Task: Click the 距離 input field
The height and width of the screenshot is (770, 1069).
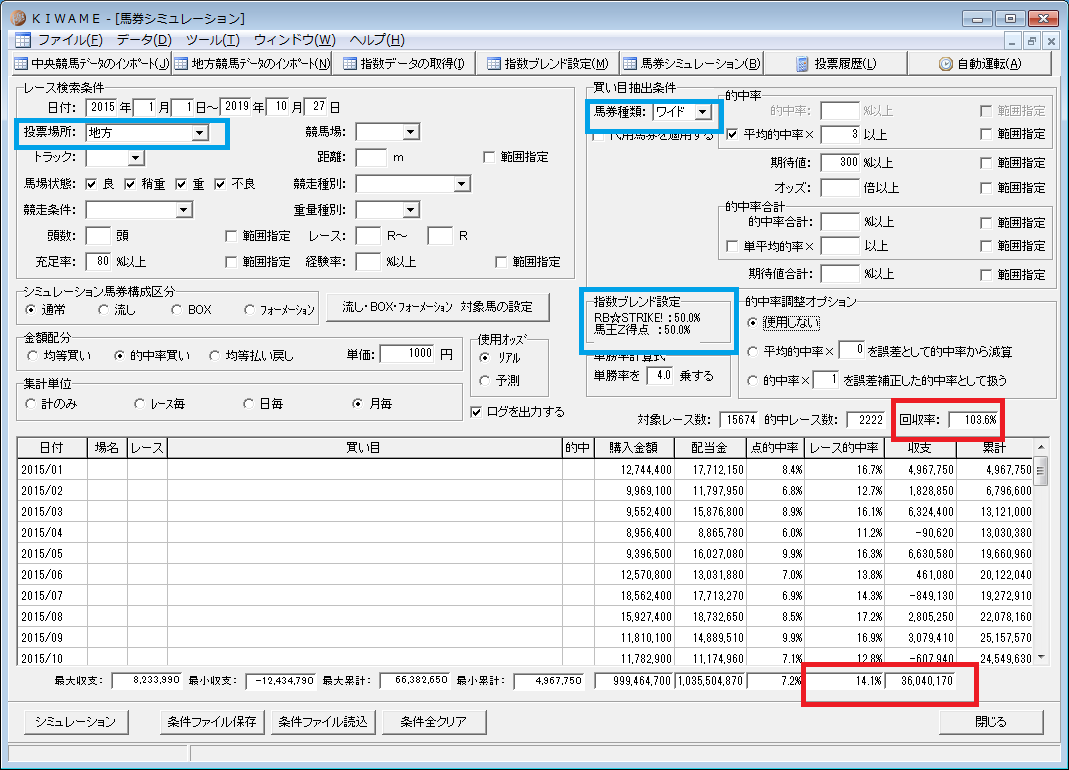Action: click(x=372, y=158)
